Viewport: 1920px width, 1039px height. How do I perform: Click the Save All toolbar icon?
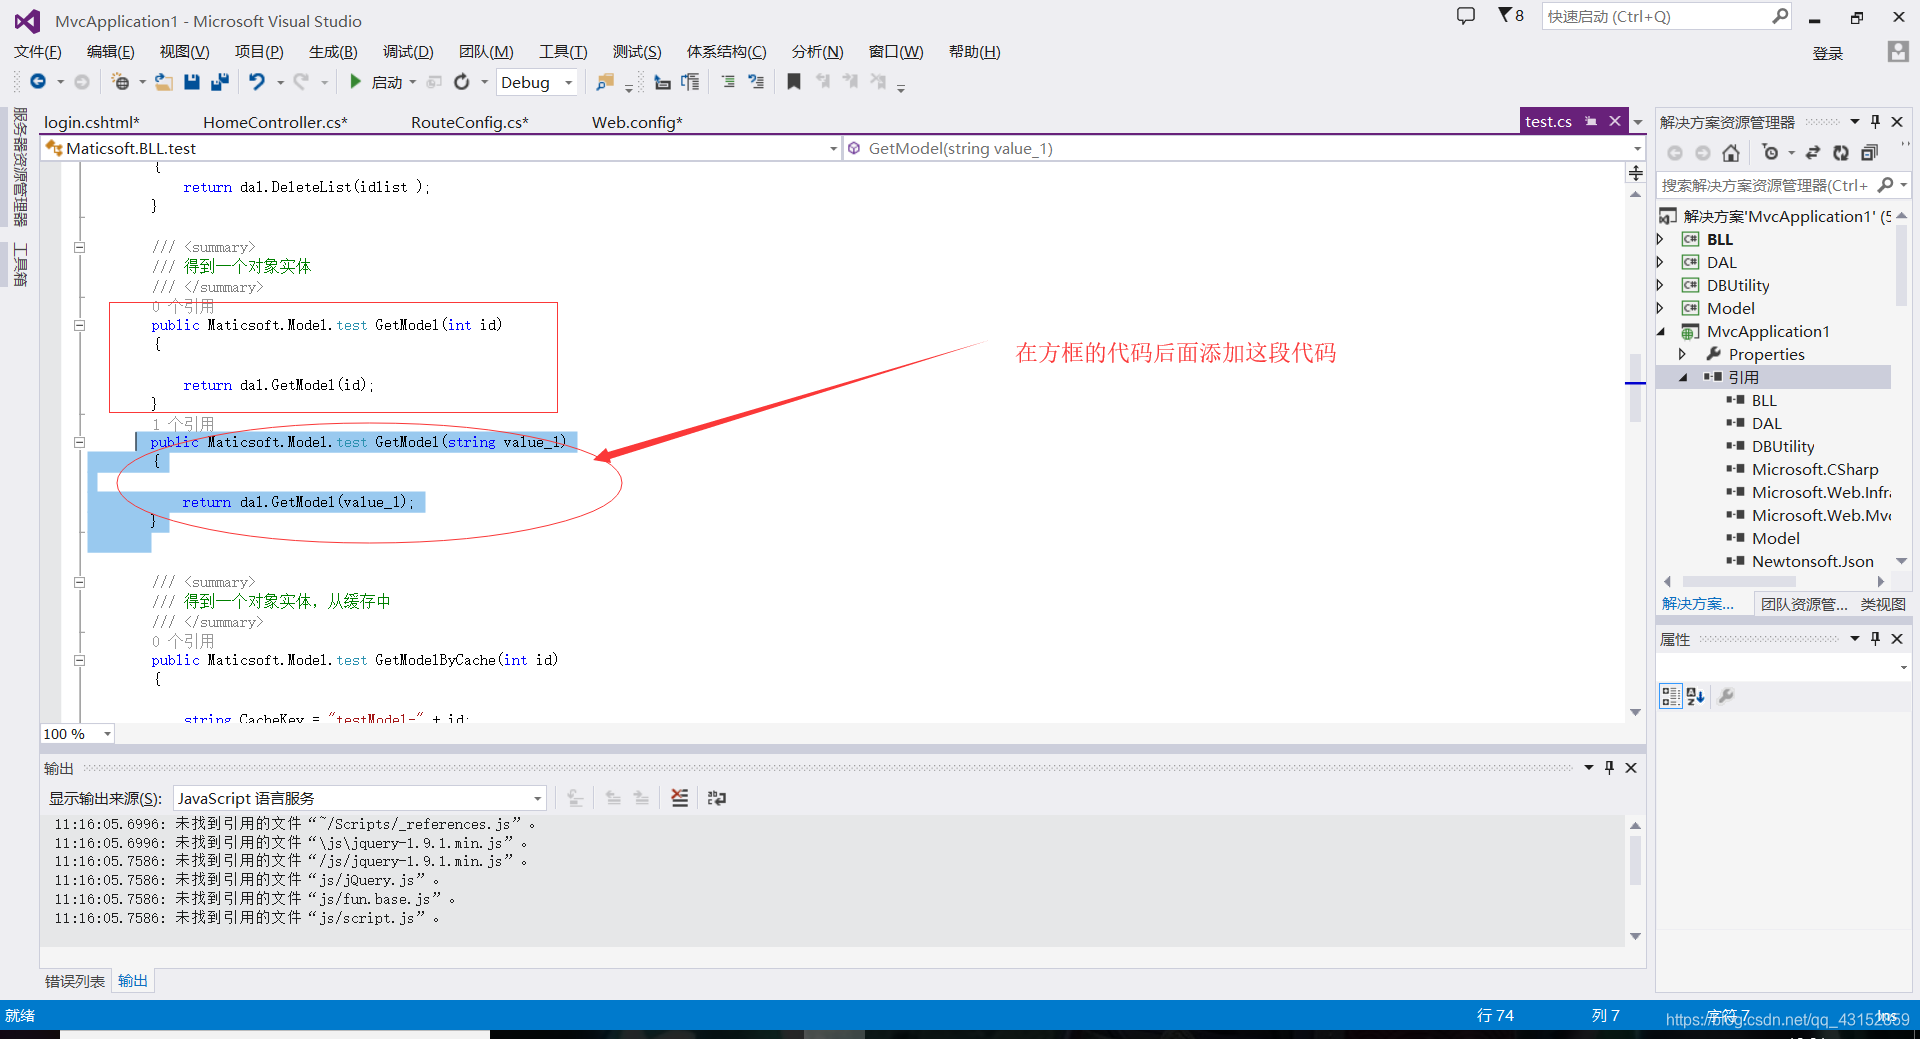click(220, 82)
